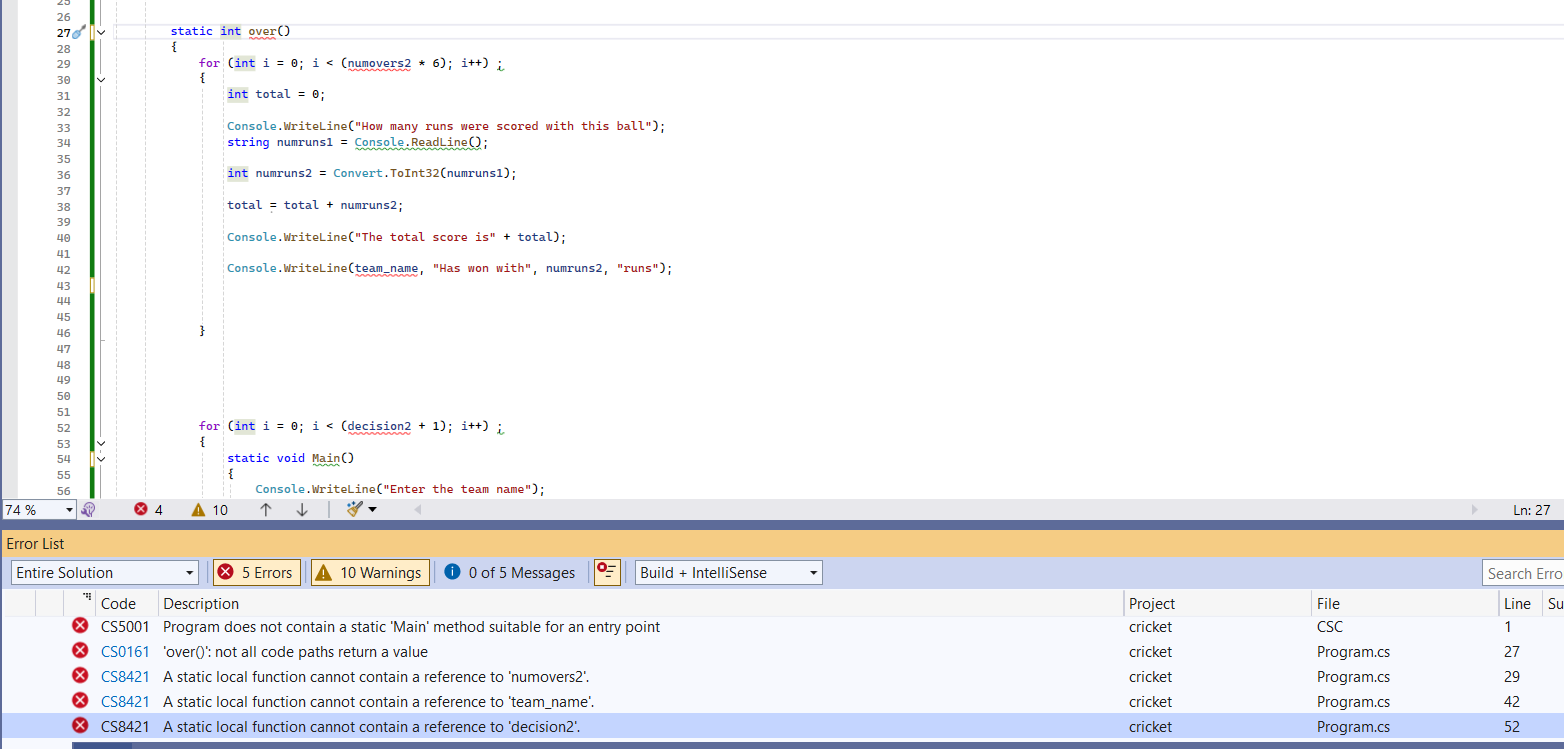Open CS8421 link for 'decision2' error
This screenshot has width=1564, height=749.
click(125, 727)
